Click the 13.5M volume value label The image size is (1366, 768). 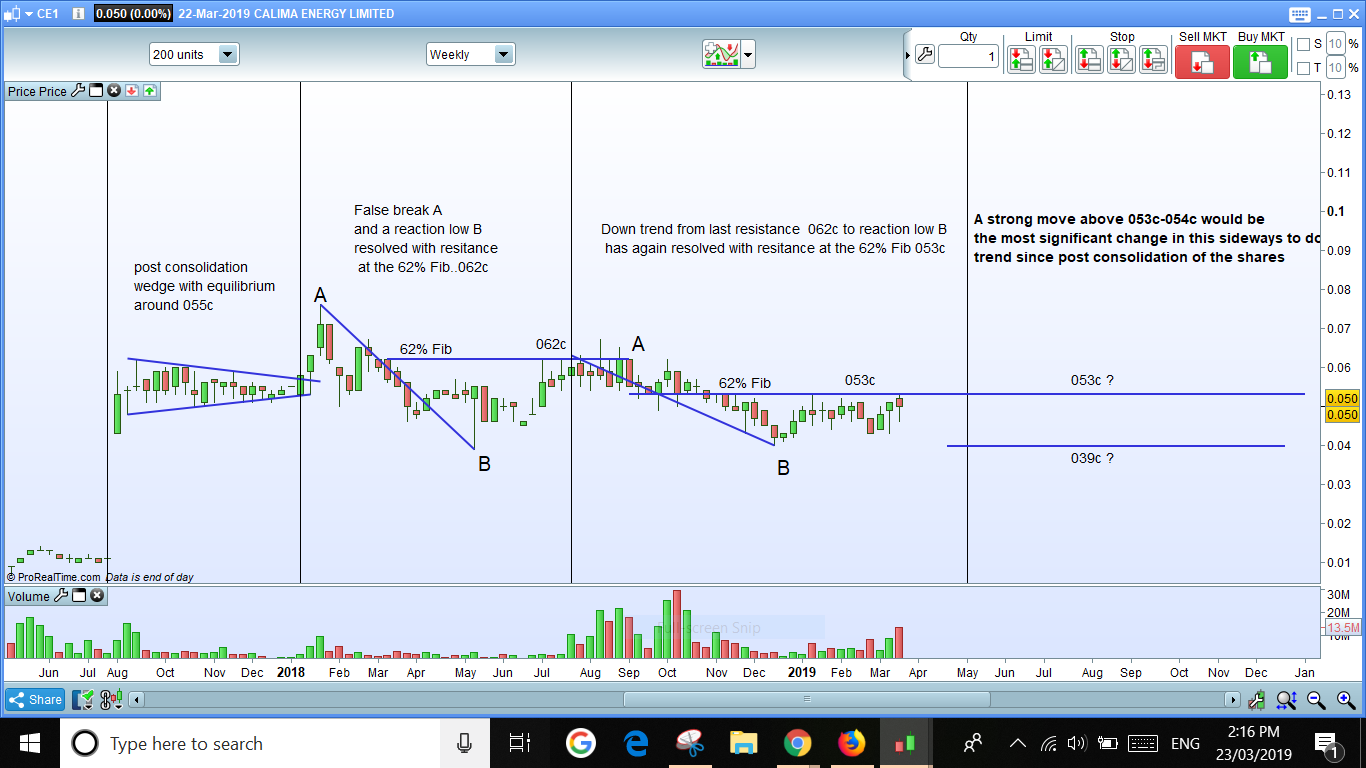(x=1343, y=628)
